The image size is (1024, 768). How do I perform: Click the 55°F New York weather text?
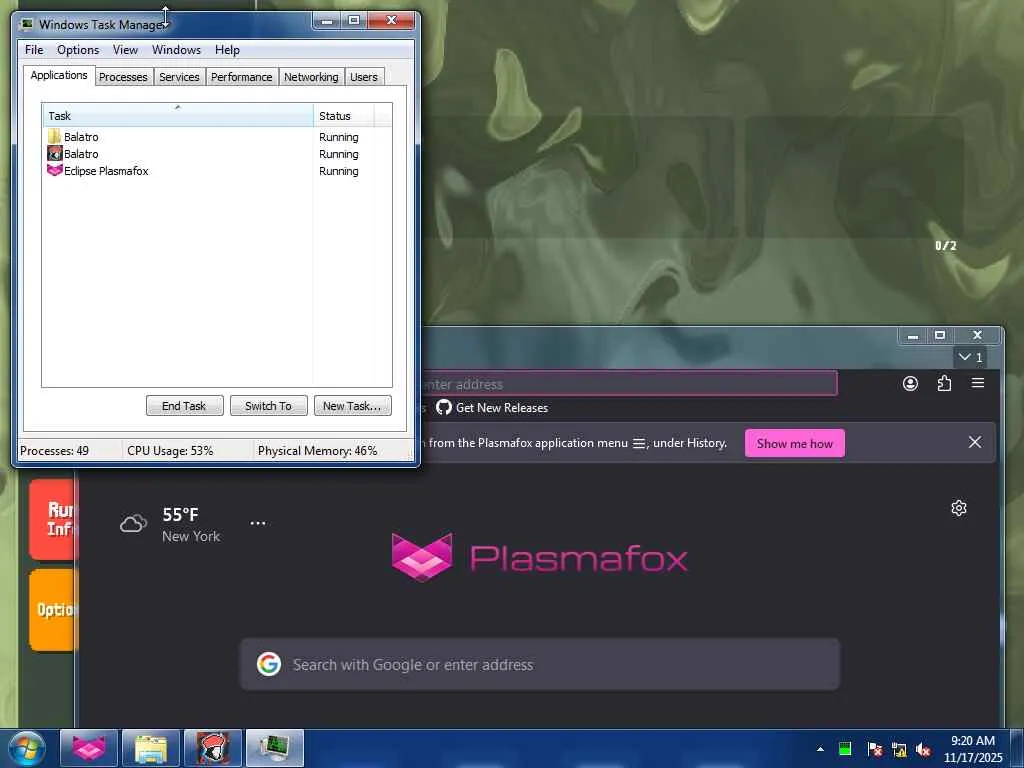[191, 524]
